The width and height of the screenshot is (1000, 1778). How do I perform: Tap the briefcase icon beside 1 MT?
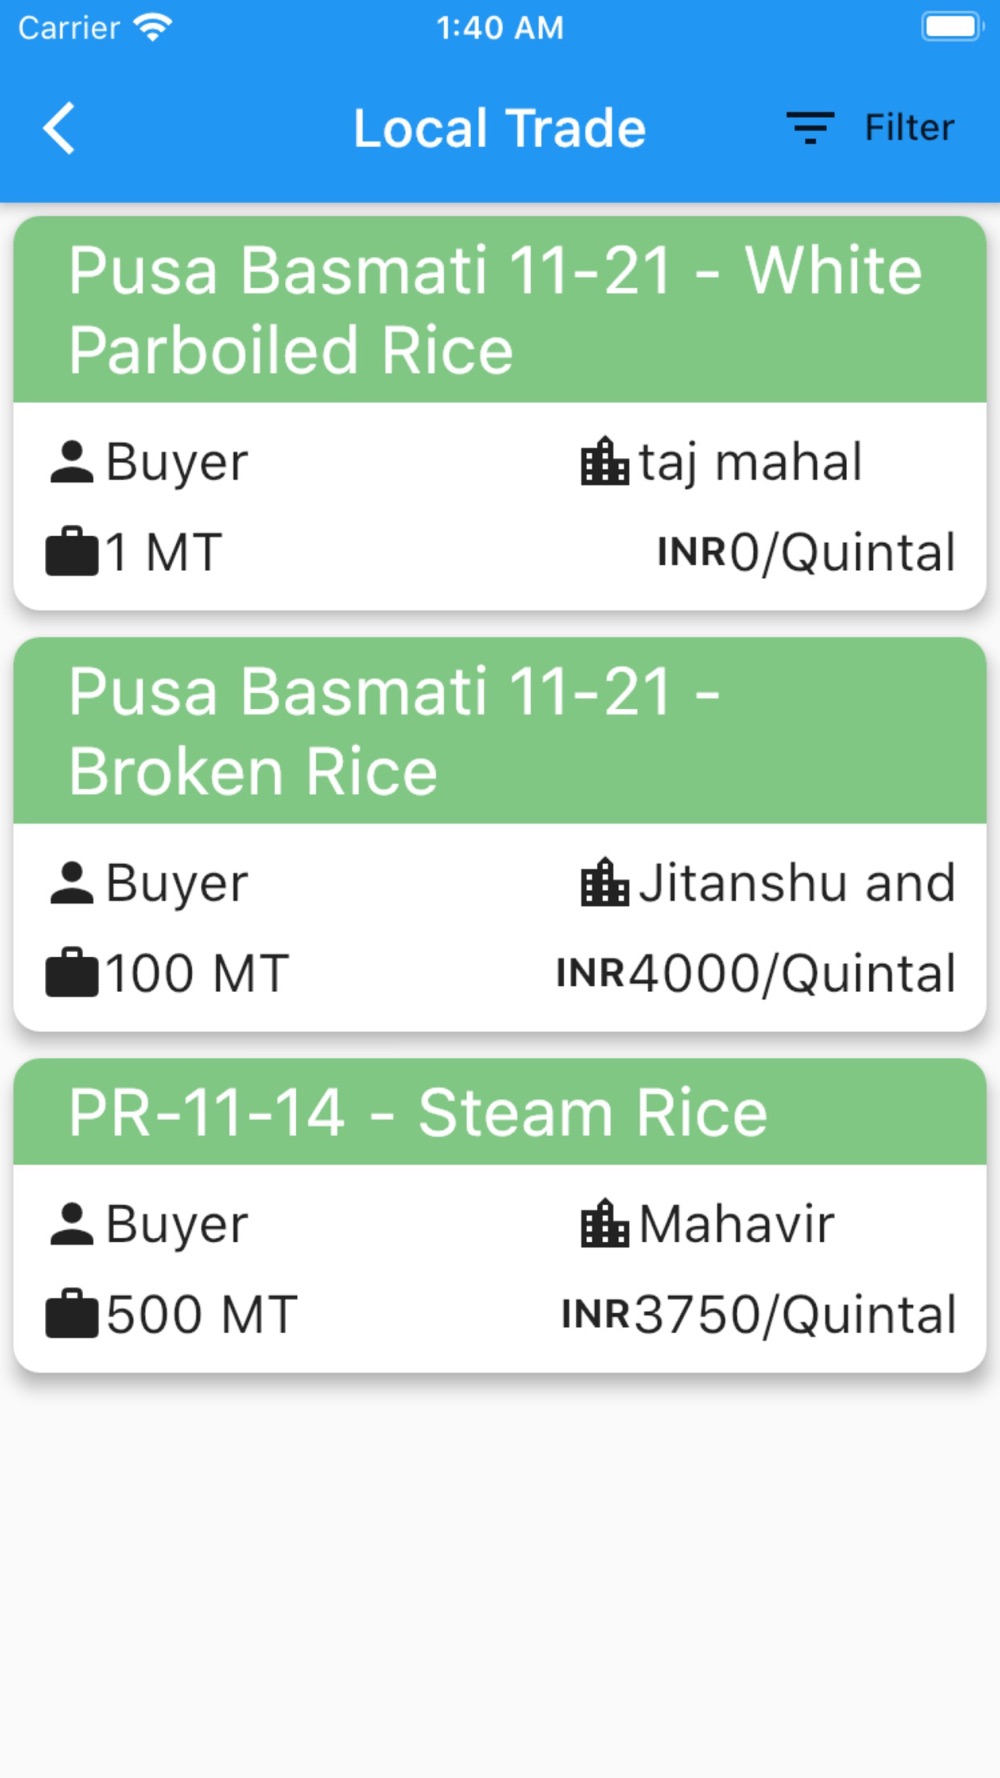[72, 552]
